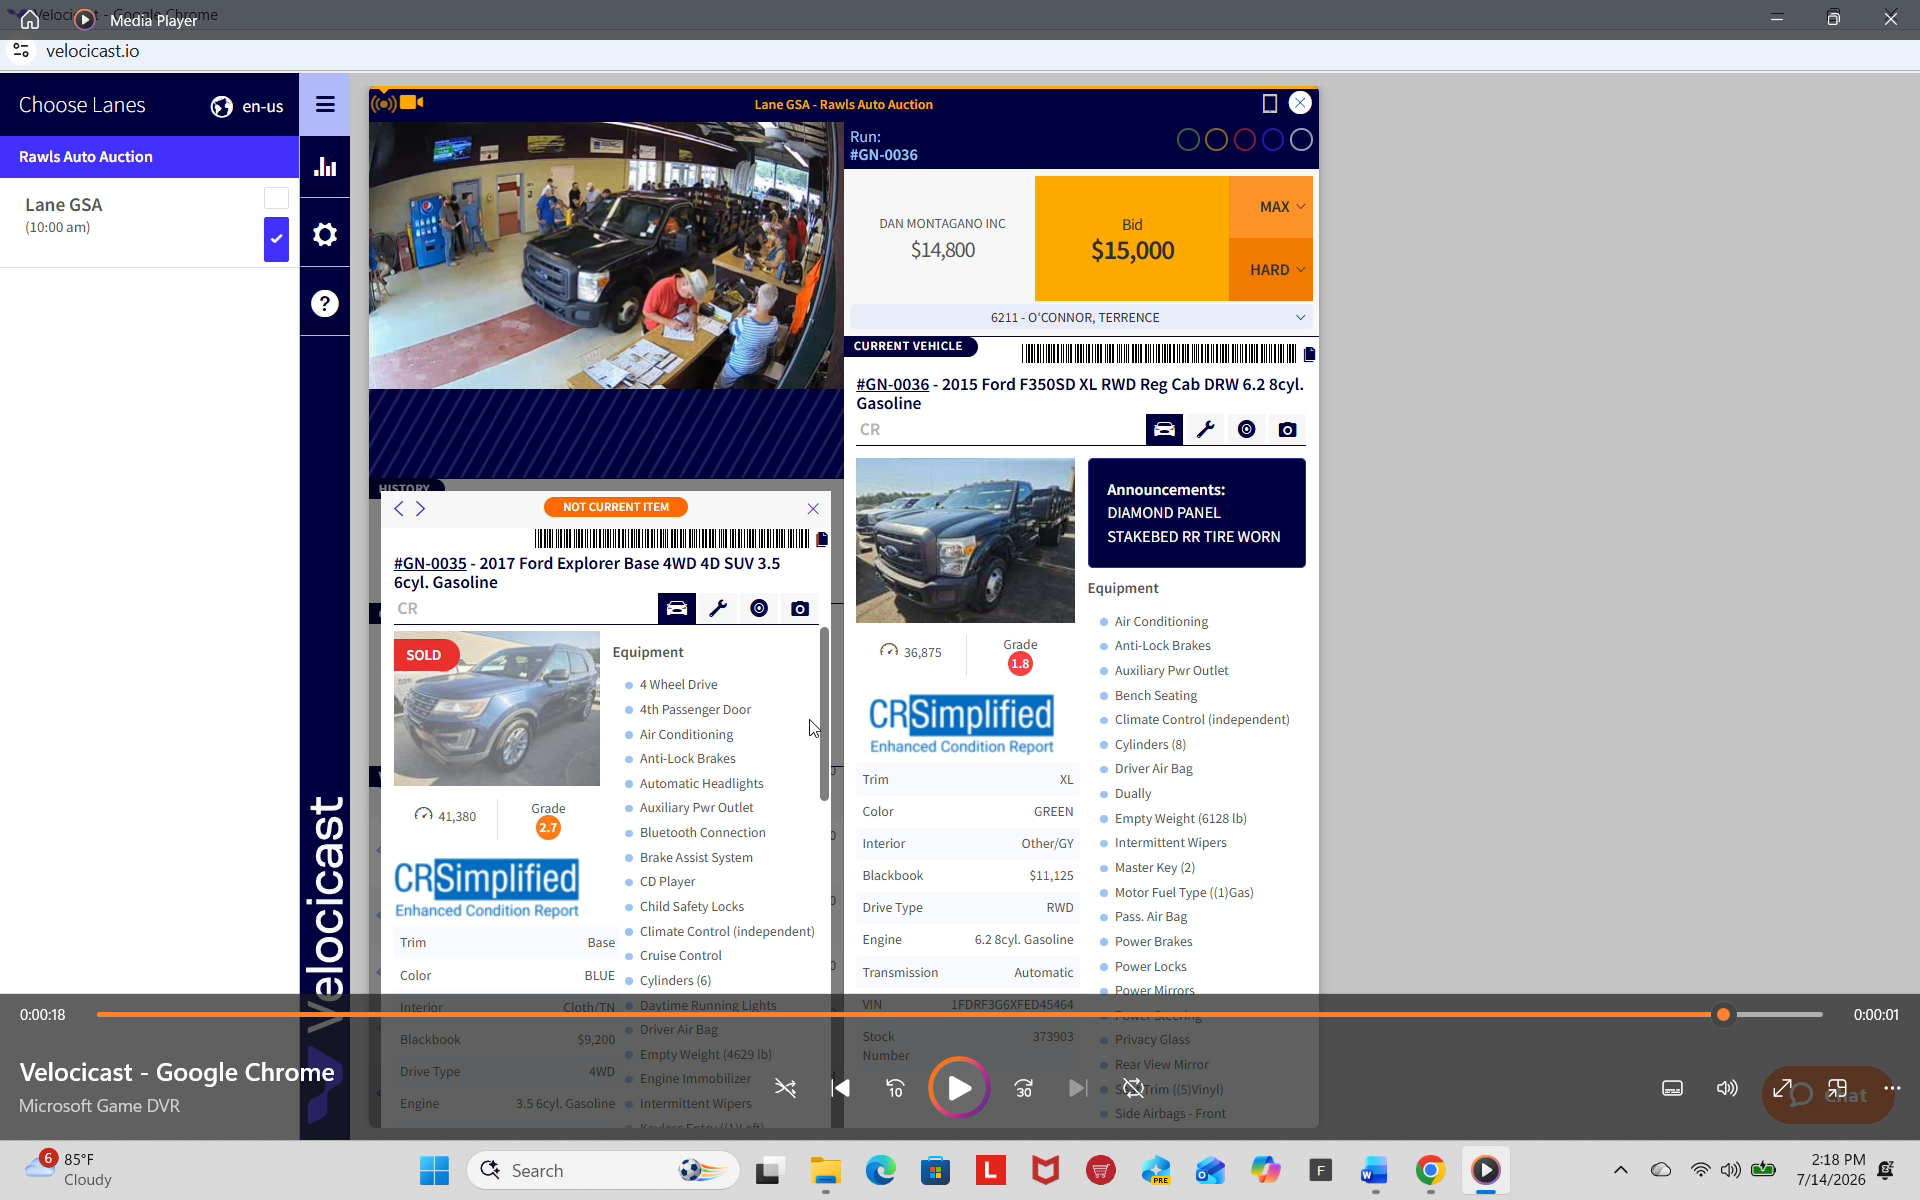The height and width of the screenshot is (1200, 1920).
Task: Close the Not Current Item history popup
Action: click(x=813, y=508)
